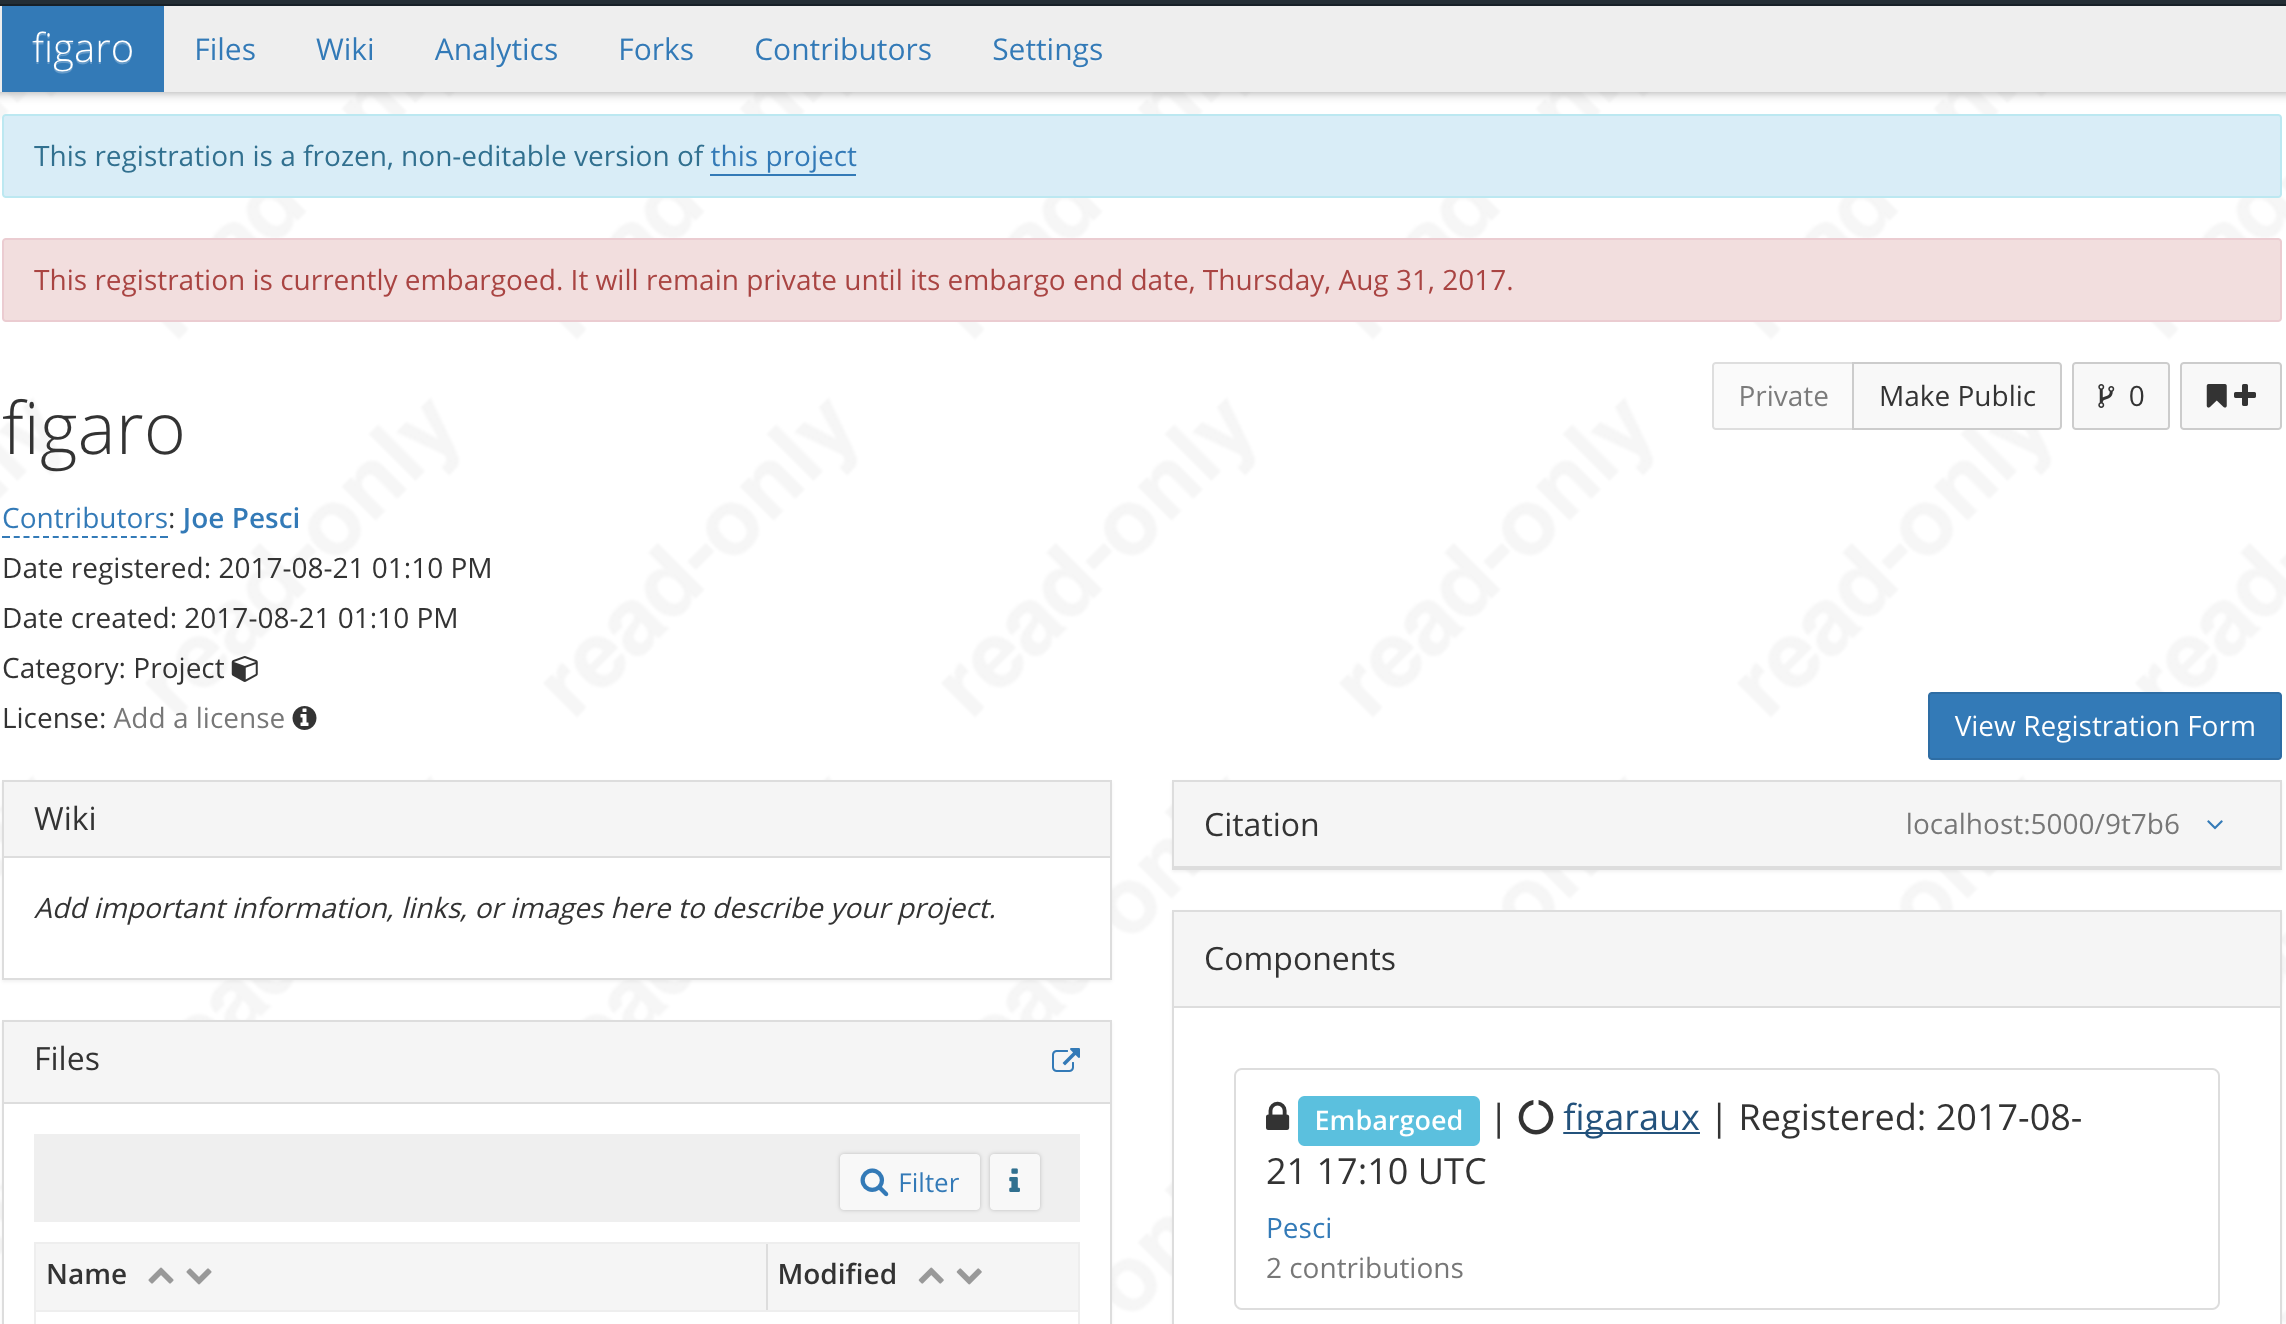Image resolution: width=2286 pixels, height=1324 pixels.
Task: Click the bookmark add icon button
Action: coord(2230,396)
